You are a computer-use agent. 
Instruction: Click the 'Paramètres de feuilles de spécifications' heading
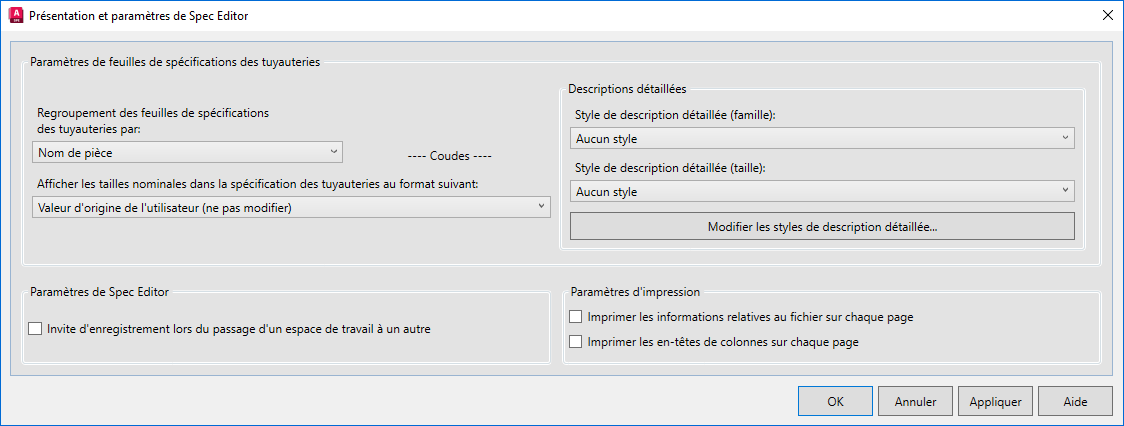click(x=175, y=62)
